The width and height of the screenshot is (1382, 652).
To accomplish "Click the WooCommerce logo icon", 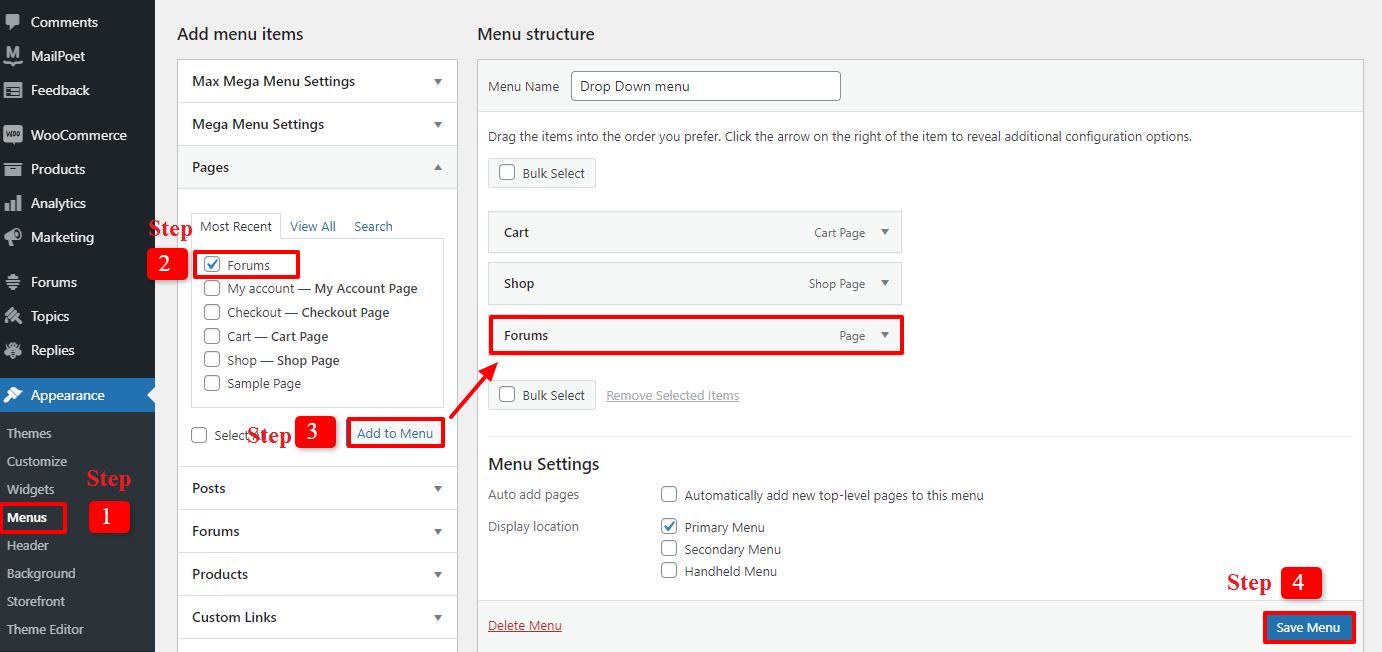I will tap(13, 135).
